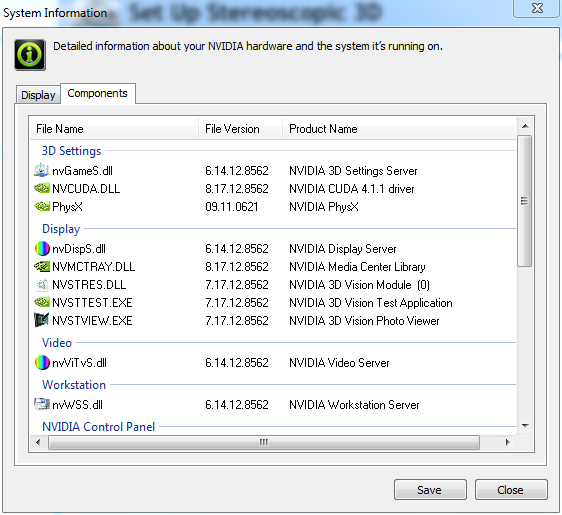Image resolution: width=562 pixels, height=515 pixels.
Task: Select the NVIDIA Control Panel group header
Action: click(x=99, y=426)
